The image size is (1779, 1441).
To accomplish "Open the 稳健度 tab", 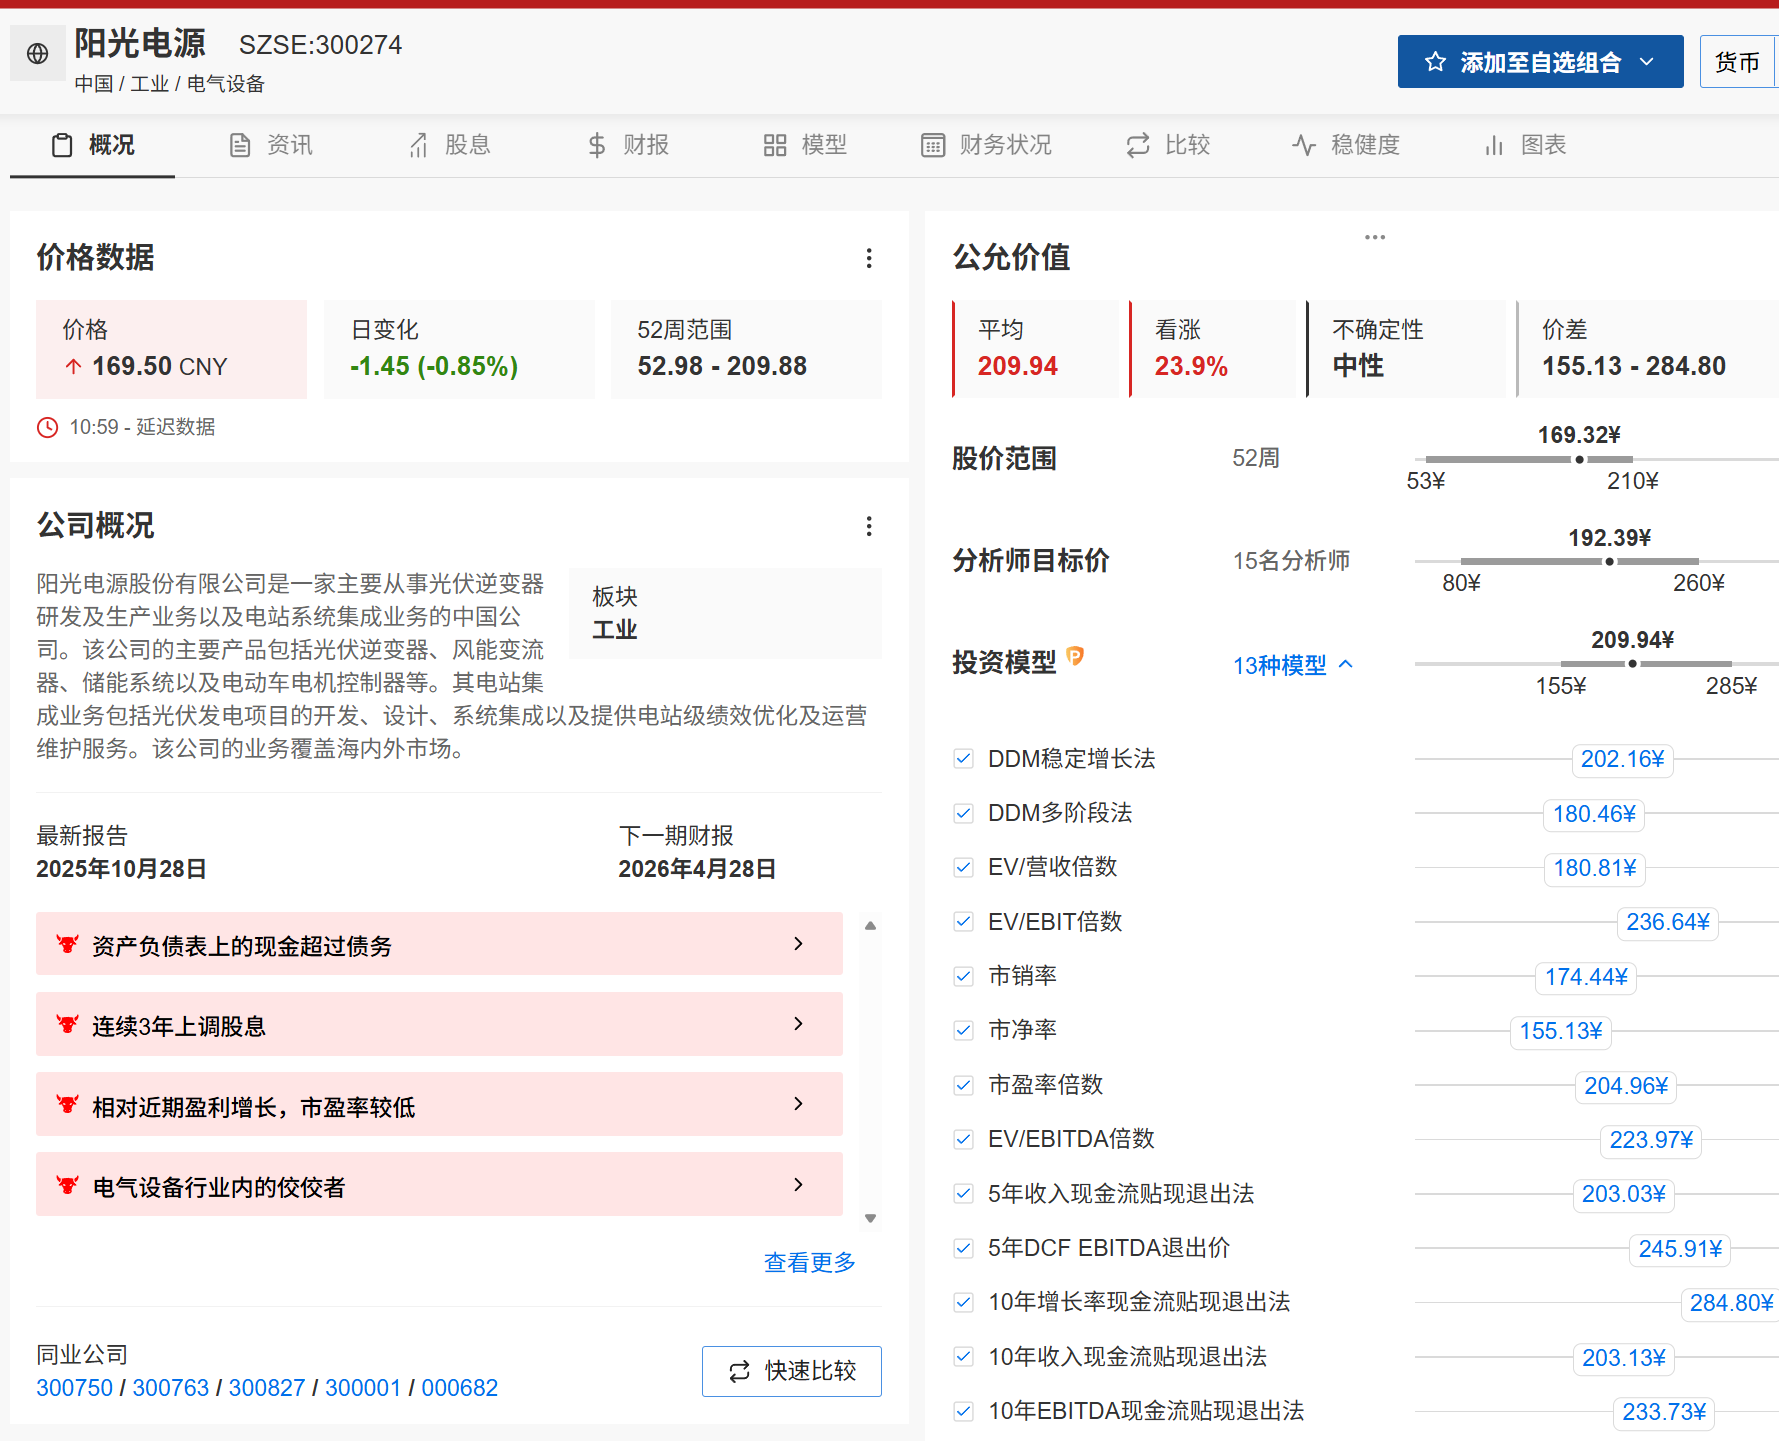I will [1345, 146].
